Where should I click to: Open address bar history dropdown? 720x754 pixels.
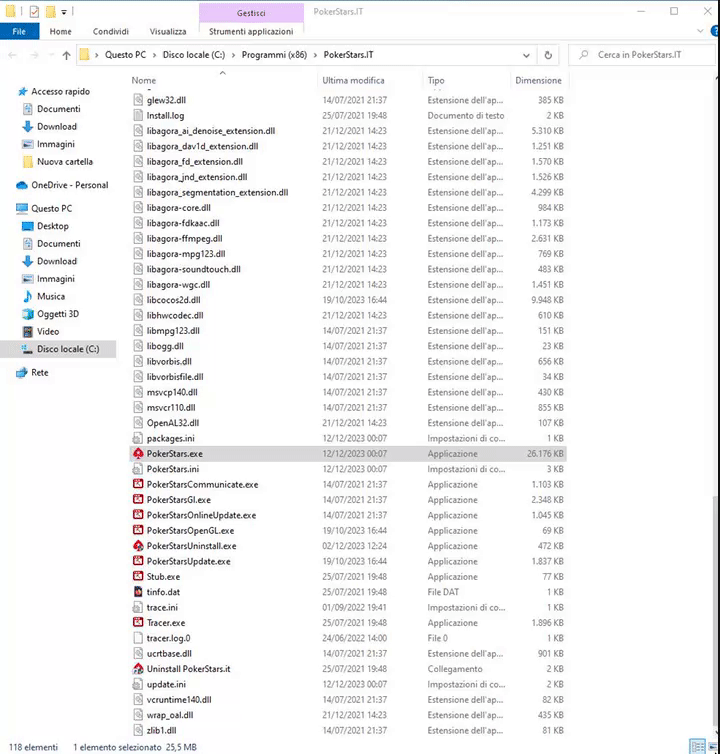click(x=526, y=55)
